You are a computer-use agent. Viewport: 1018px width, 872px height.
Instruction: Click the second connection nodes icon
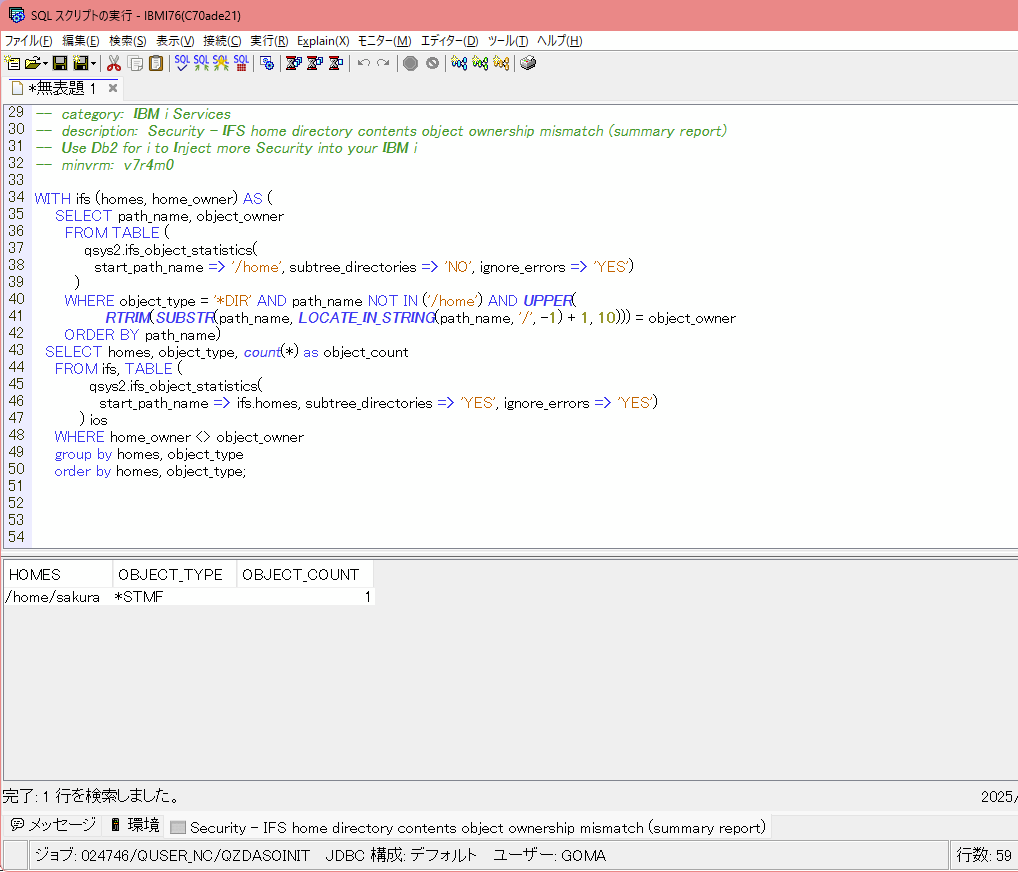coord(480,63)
